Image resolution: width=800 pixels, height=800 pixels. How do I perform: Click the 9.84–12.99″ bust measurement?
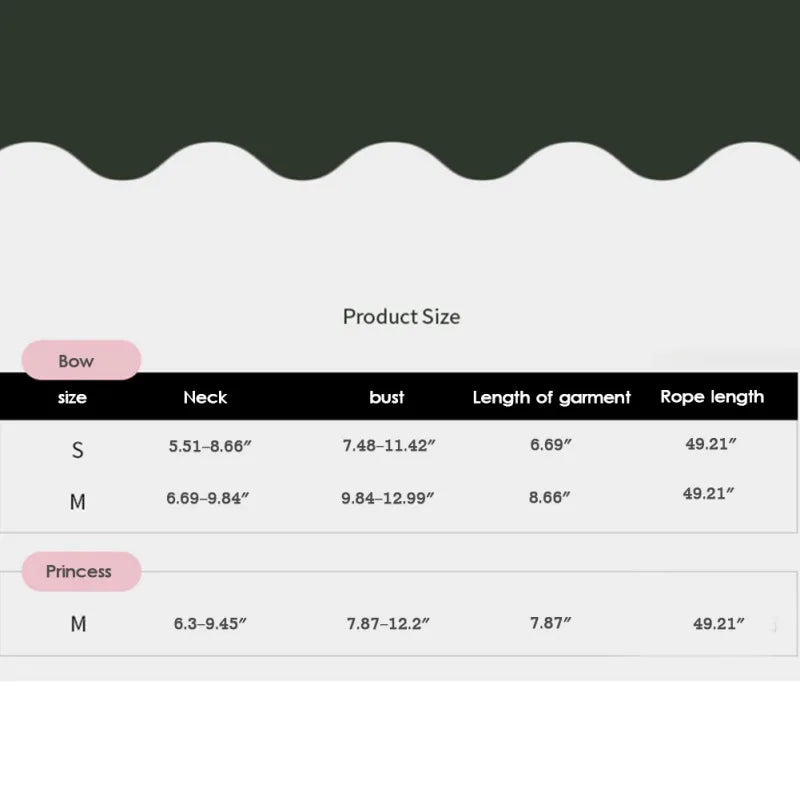click(x=388, y=498)
